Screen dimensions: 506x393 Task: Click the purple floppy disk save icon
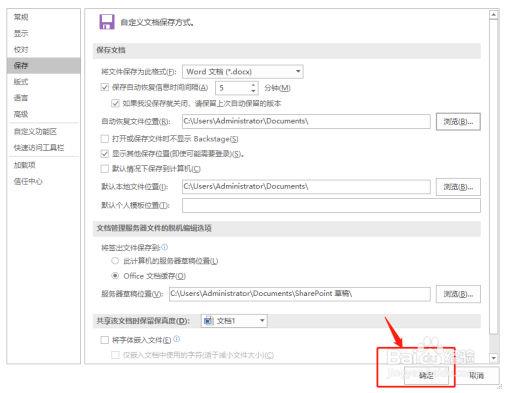(107, 22)
